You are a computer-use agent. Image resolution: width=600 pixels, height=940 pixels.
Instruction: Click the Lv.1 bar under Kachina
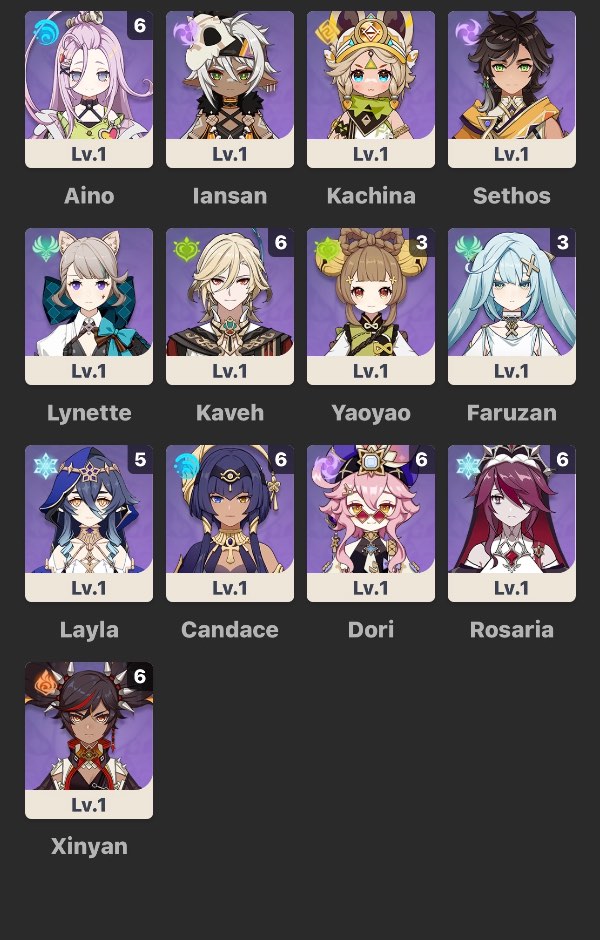pos(370,153)
